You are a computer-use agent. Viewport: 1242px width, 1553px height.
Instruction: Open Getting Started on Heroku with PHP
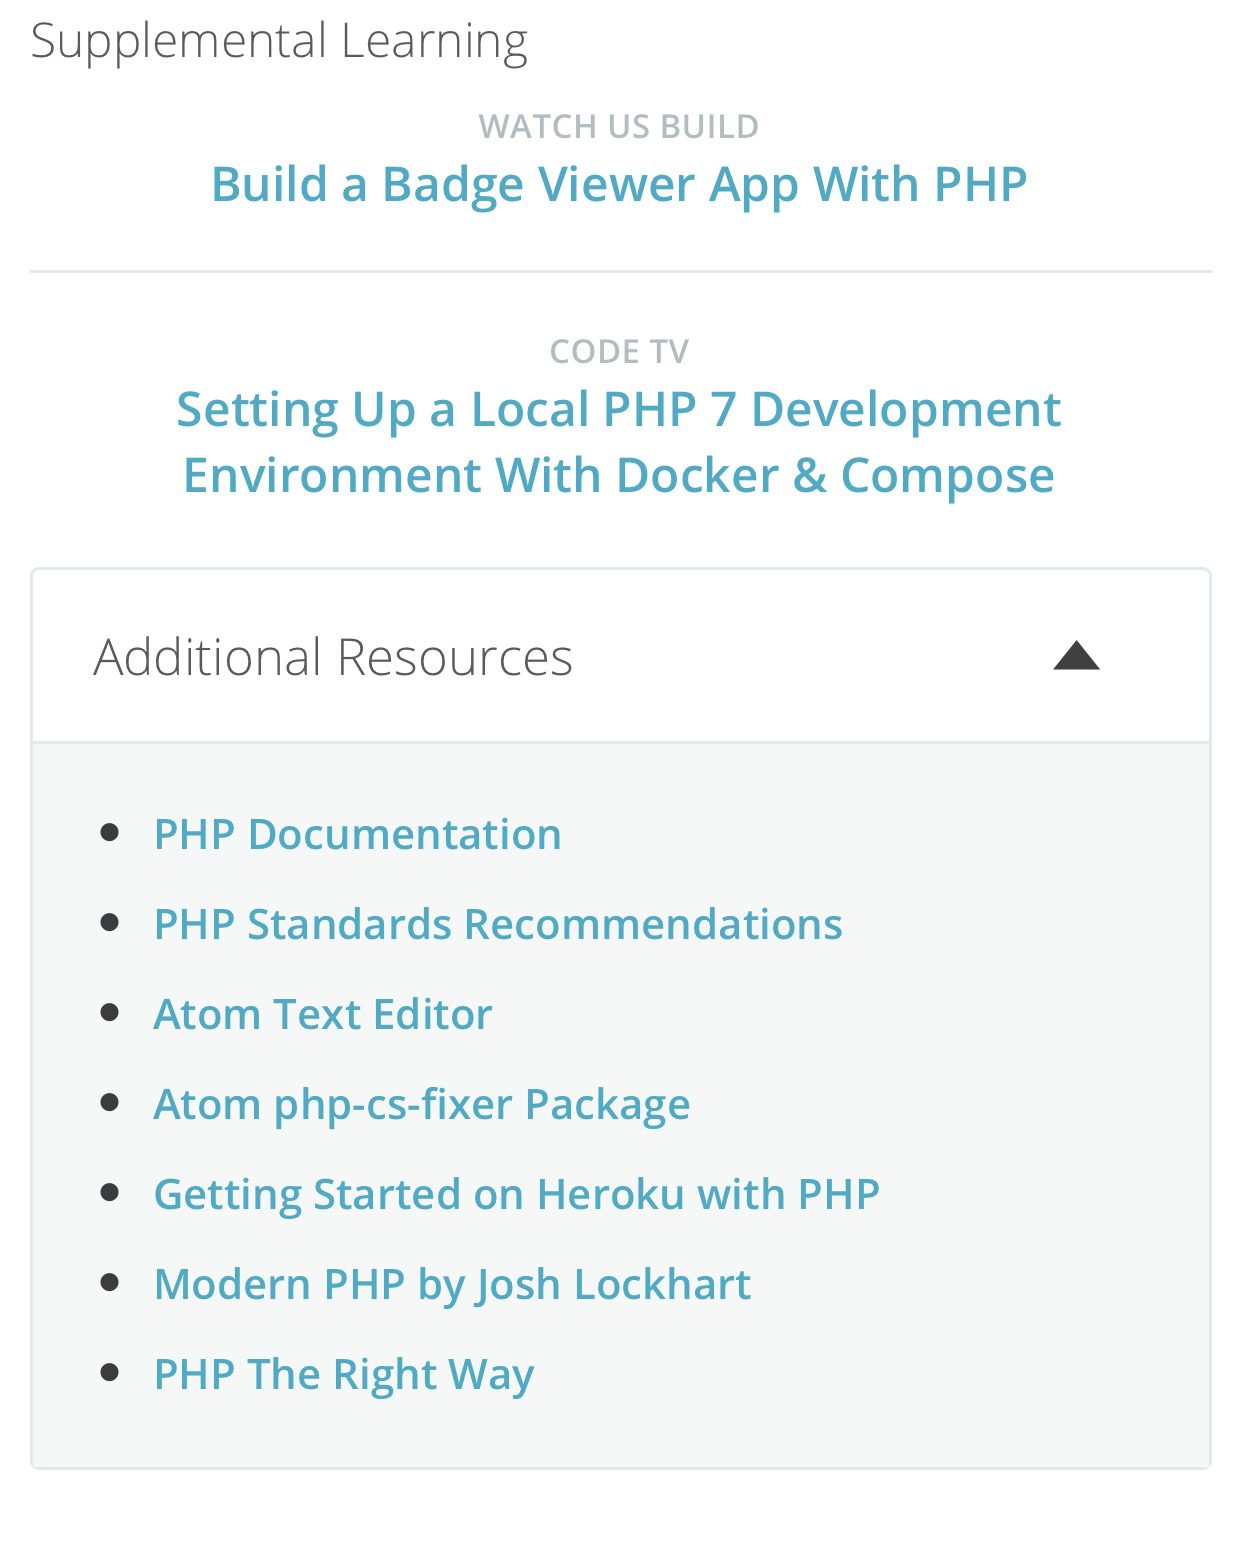coord(516,1193)
